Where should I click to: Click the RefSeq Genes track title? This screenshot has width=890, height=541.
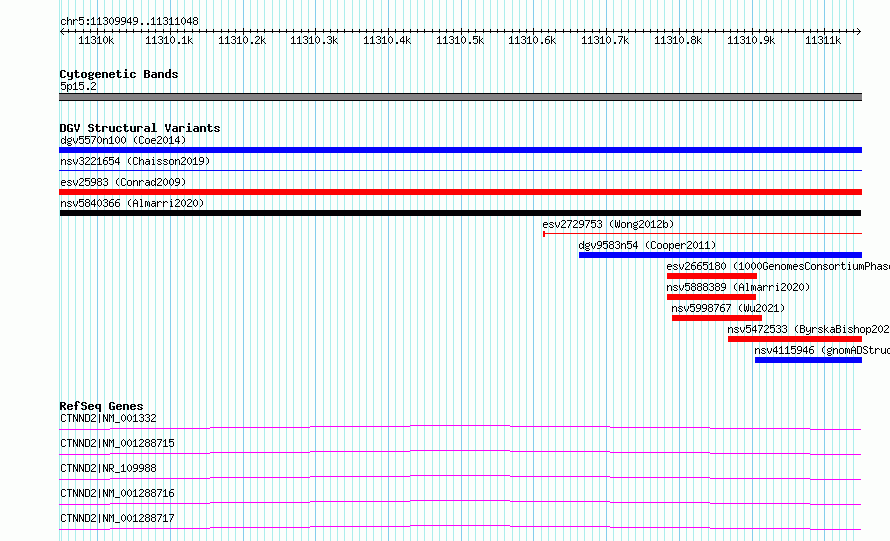102,406
